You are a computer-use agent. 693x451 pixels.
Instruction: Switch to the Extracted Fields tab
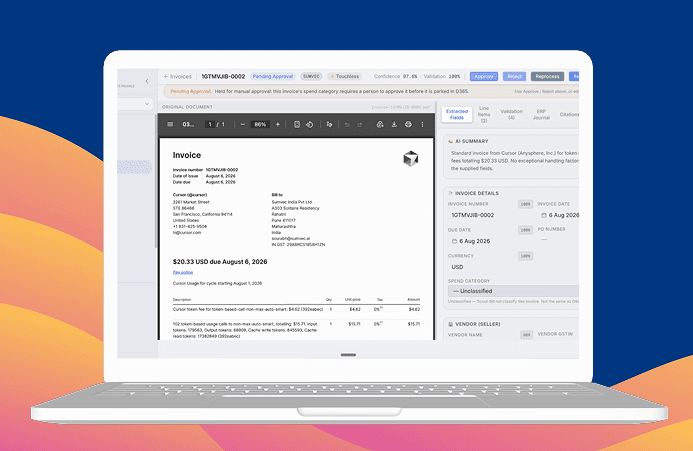pos(457,115)
